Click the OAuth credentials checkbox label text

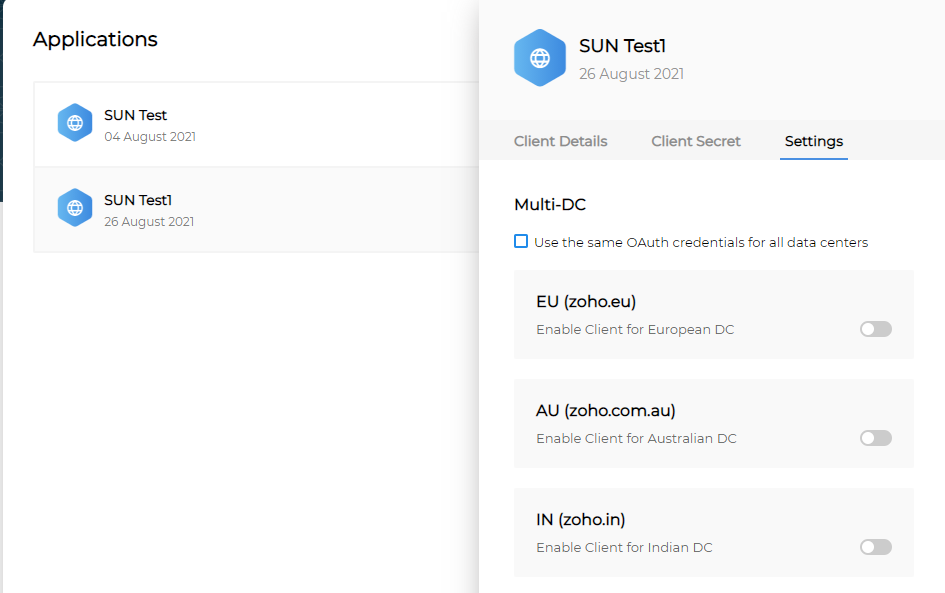pyautogui.click(x=701, y=242)
